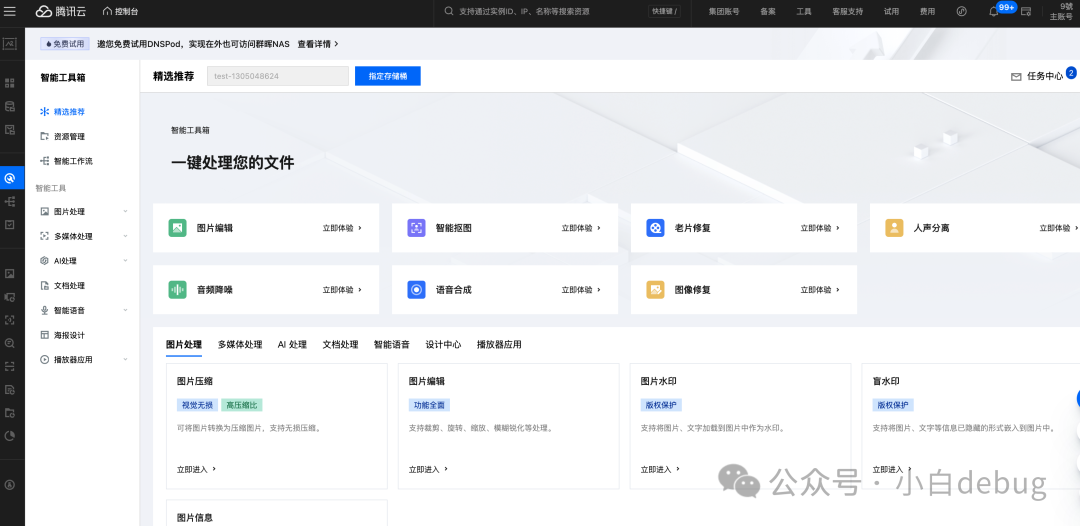Expand the AI处理 sidebar chevron
The image size is (1080, 526).
pyautogui.click(x=125, y=261)
